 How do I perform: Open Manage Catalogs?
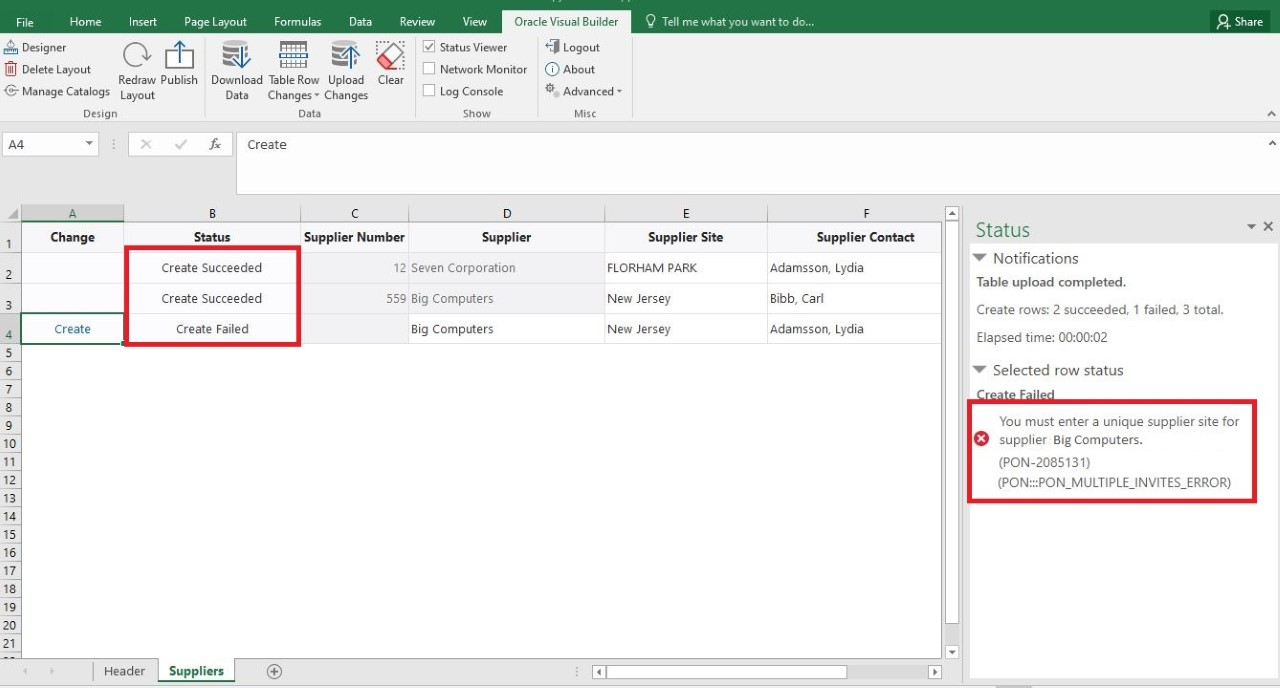click(56, 91)
